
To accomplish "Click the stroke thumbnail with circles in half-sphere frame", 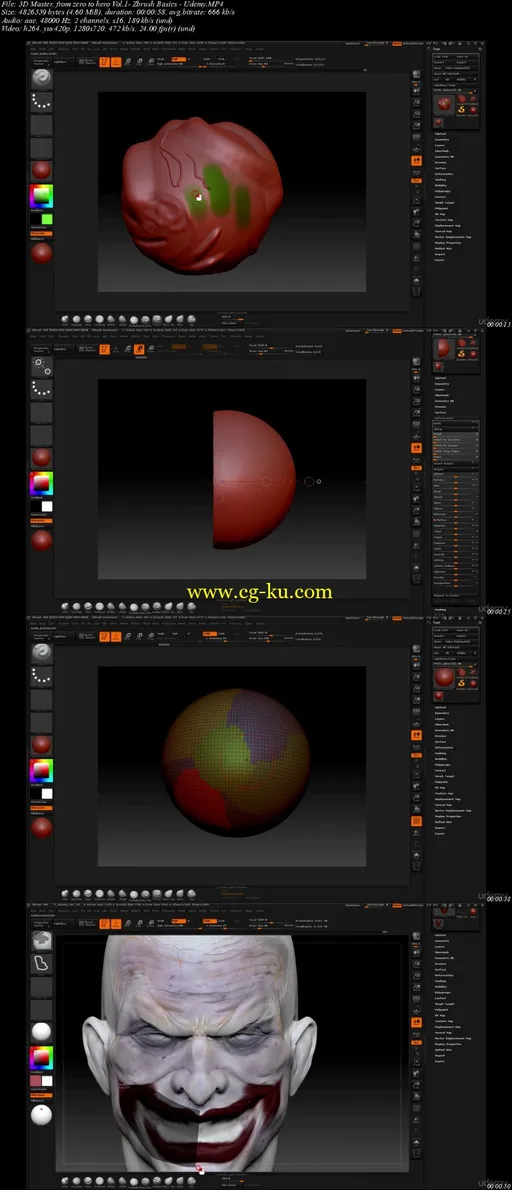I will (x=41, y=367).
